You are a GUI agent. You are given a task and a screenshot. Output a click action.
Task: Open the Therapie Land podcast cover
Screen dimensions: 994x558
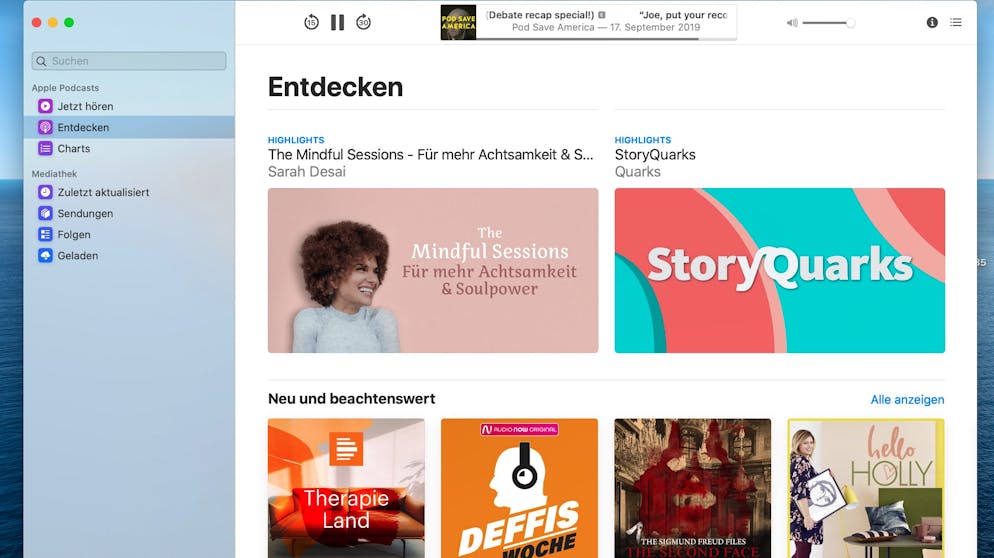coord(346,488)
